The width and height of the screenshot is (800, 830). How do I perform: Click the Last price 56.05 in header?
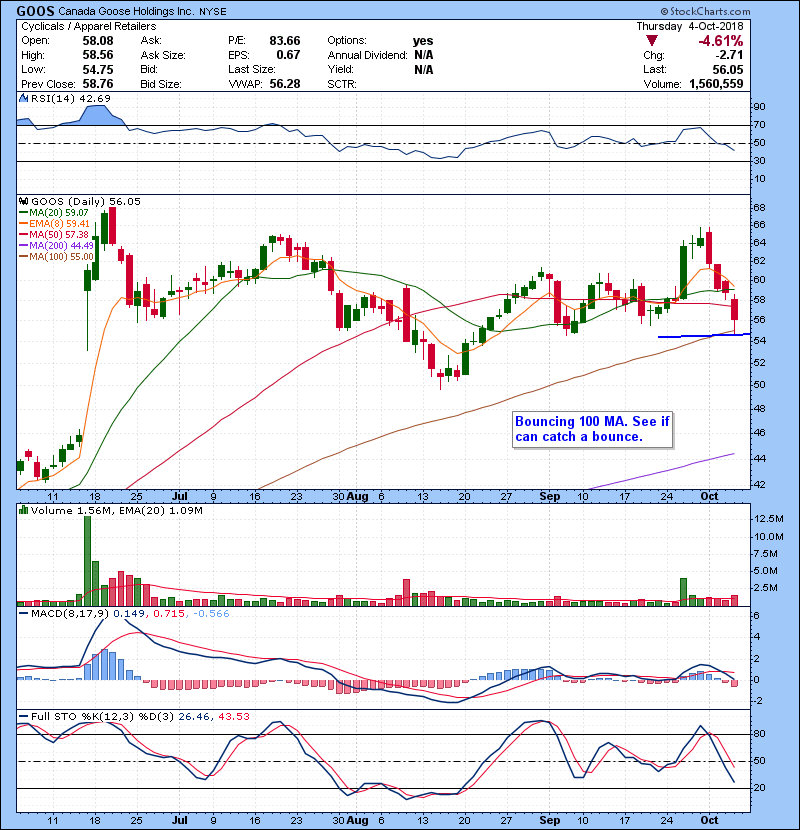point(727,69)
